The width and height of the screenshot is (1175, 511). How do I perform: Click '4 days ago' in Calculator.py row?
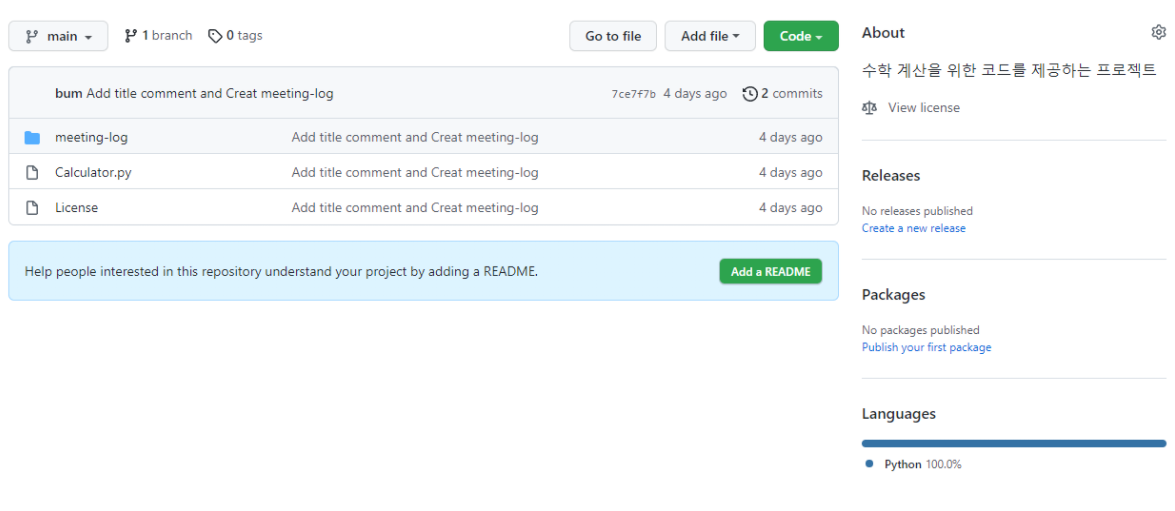coord(791,172)
